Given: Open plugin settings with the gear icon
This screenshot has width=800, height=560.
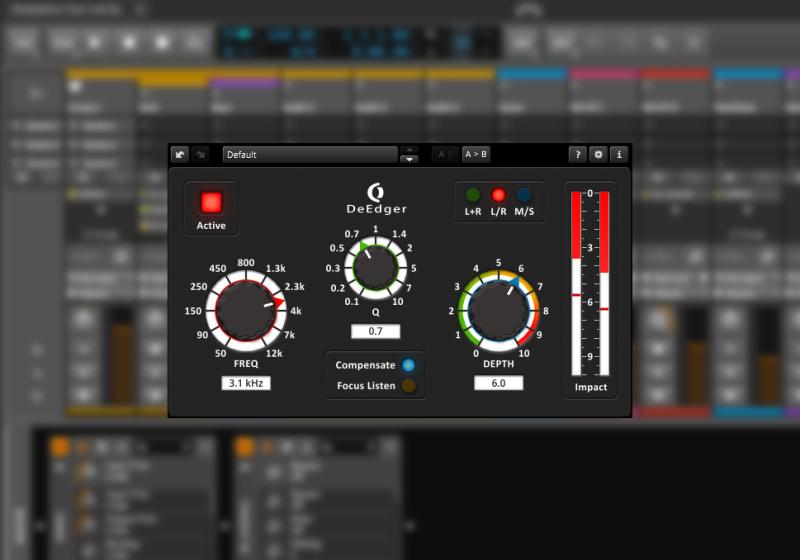Looking at the screenshot, I should coord(598,154).
